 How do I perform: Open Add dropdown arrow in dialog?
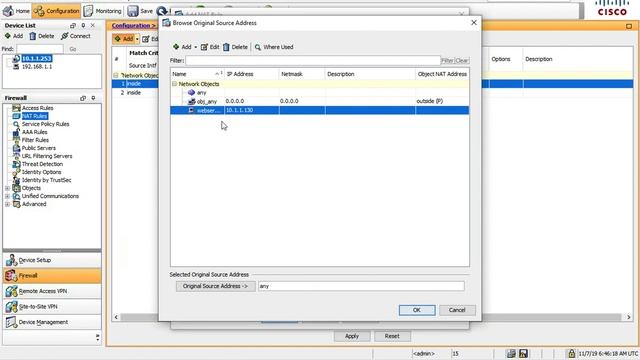pyautogui.click(x=196, y=47)
